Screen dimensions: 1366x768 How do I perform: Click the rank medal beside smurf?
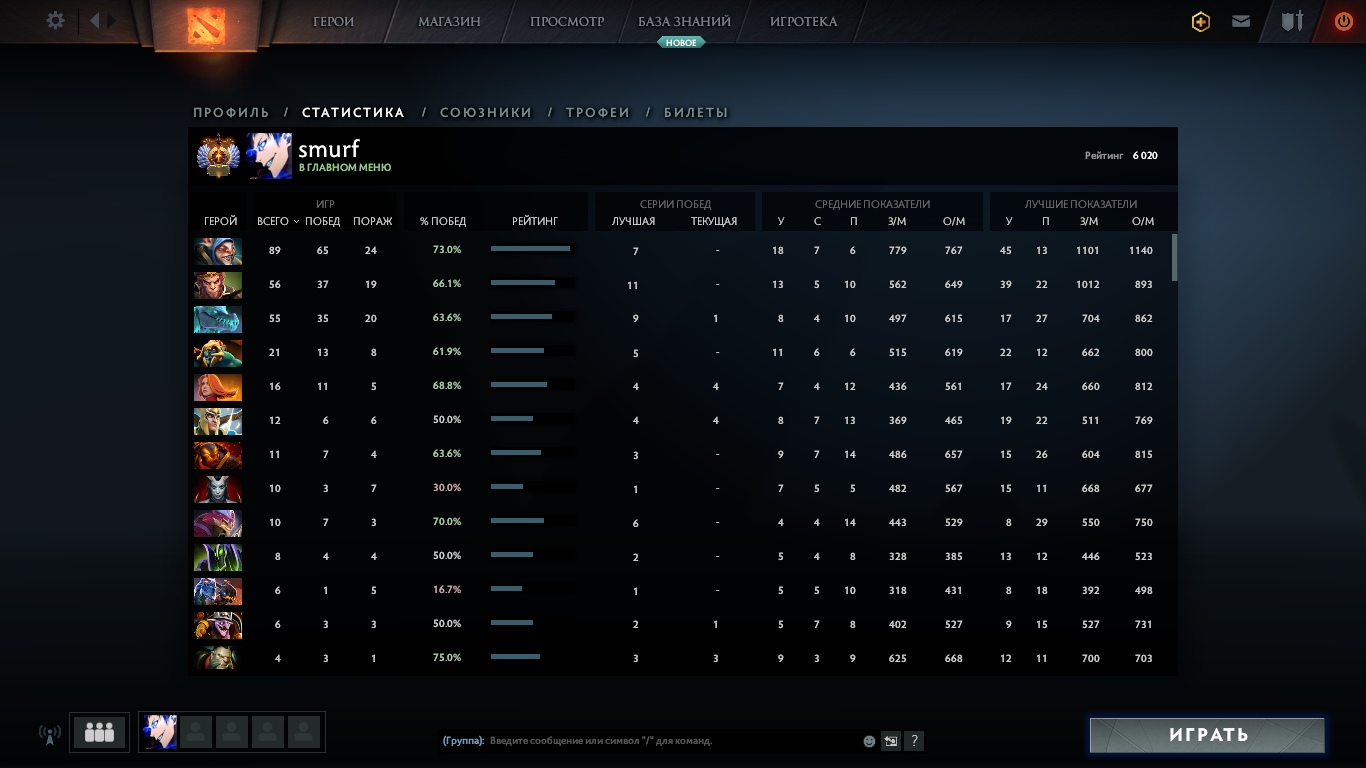[218, 155]
